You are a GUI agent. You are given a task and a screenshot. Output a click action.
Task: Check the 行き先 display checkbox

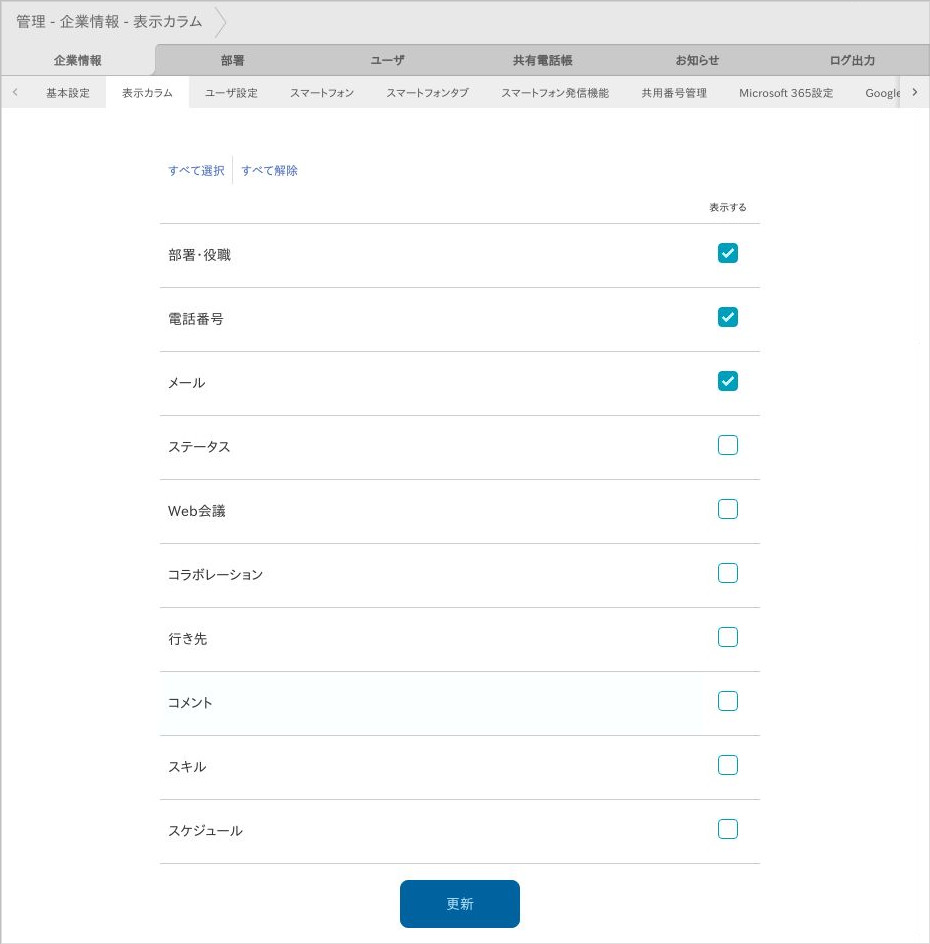click(727, 637)
